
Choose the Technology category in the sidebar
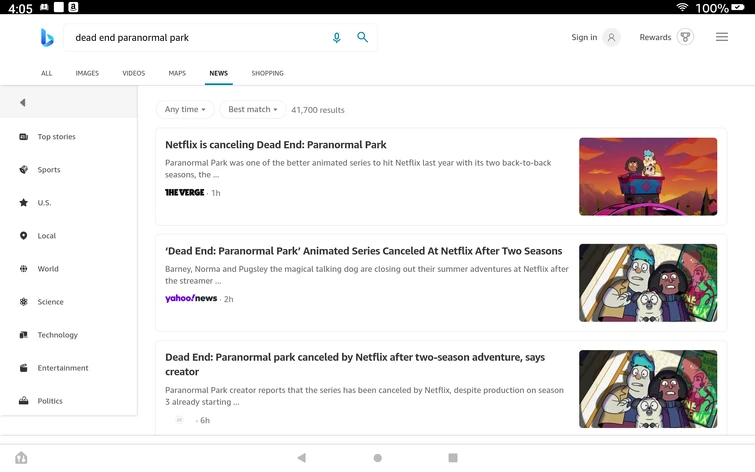pyautogui.click(x=57, y=335)
